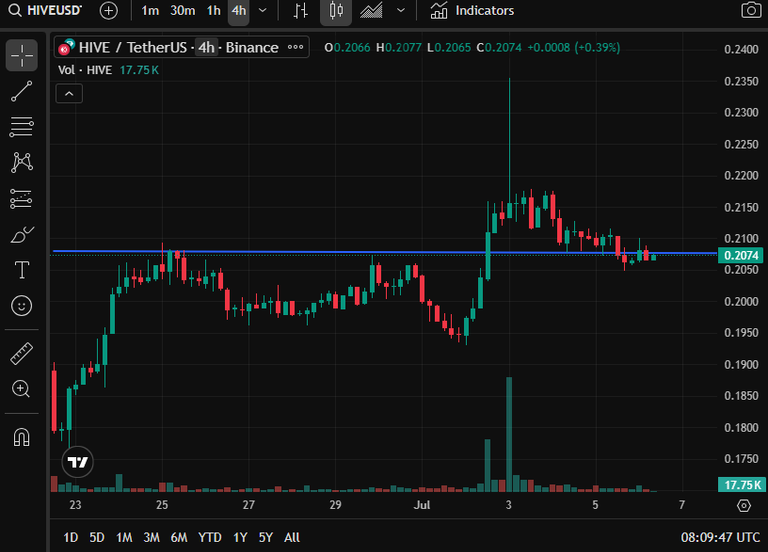
Task: Set the range to 3M
Action: (x=151, y=537)
